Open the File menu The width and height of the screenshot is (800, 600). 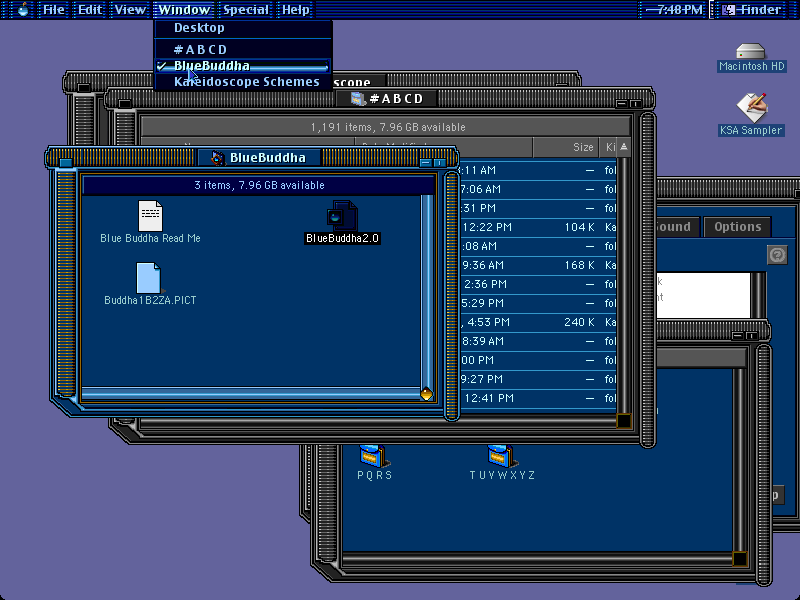53,9
